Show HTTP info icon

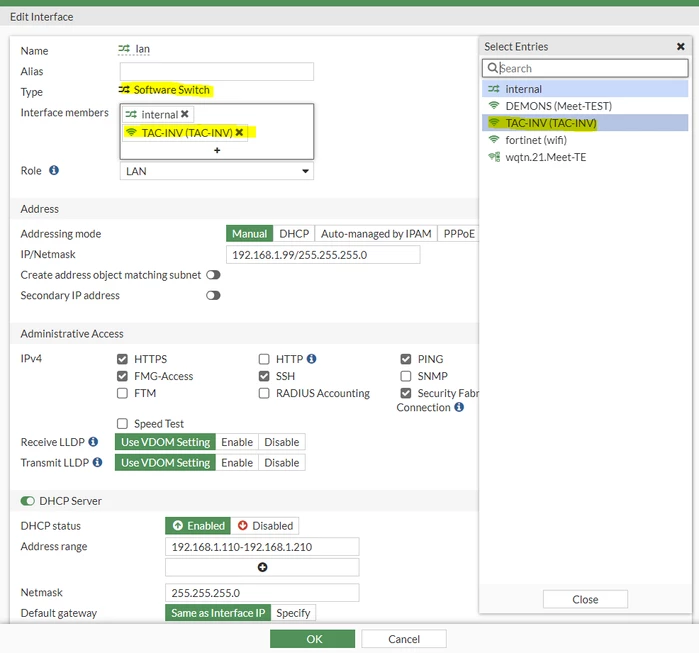click(x=312, y=358)
